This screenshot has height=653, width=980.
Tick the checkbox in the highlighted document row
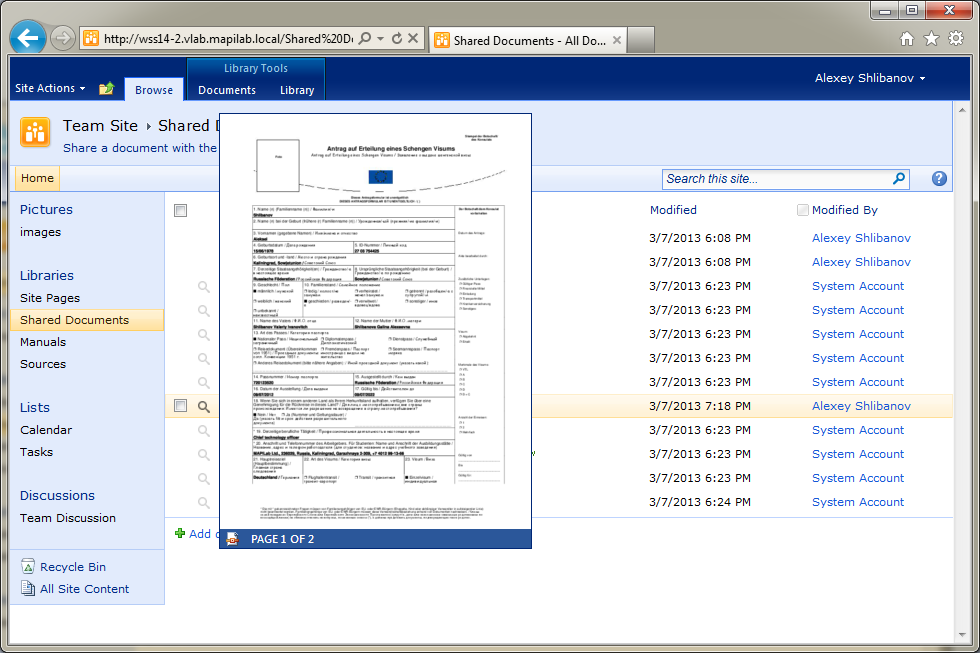(181, 406)
